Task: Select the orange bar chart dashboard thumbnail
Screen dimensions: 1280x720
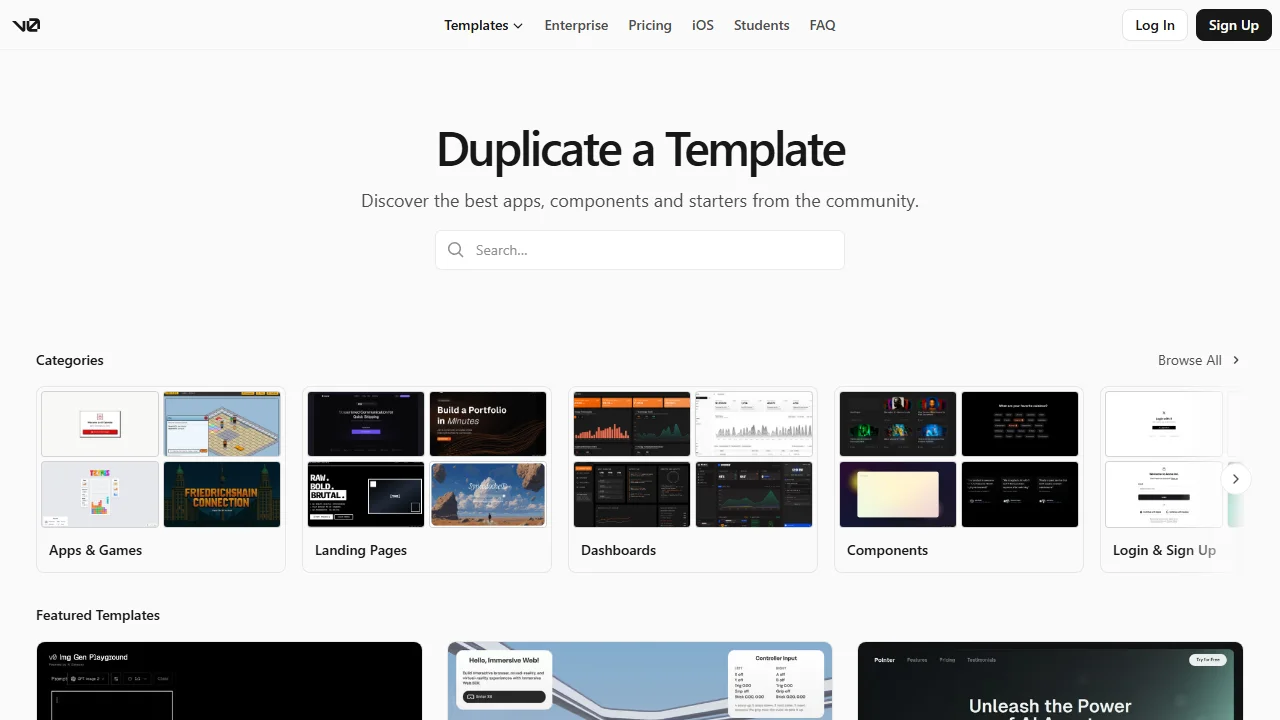Action: click(x=632, y=424)
